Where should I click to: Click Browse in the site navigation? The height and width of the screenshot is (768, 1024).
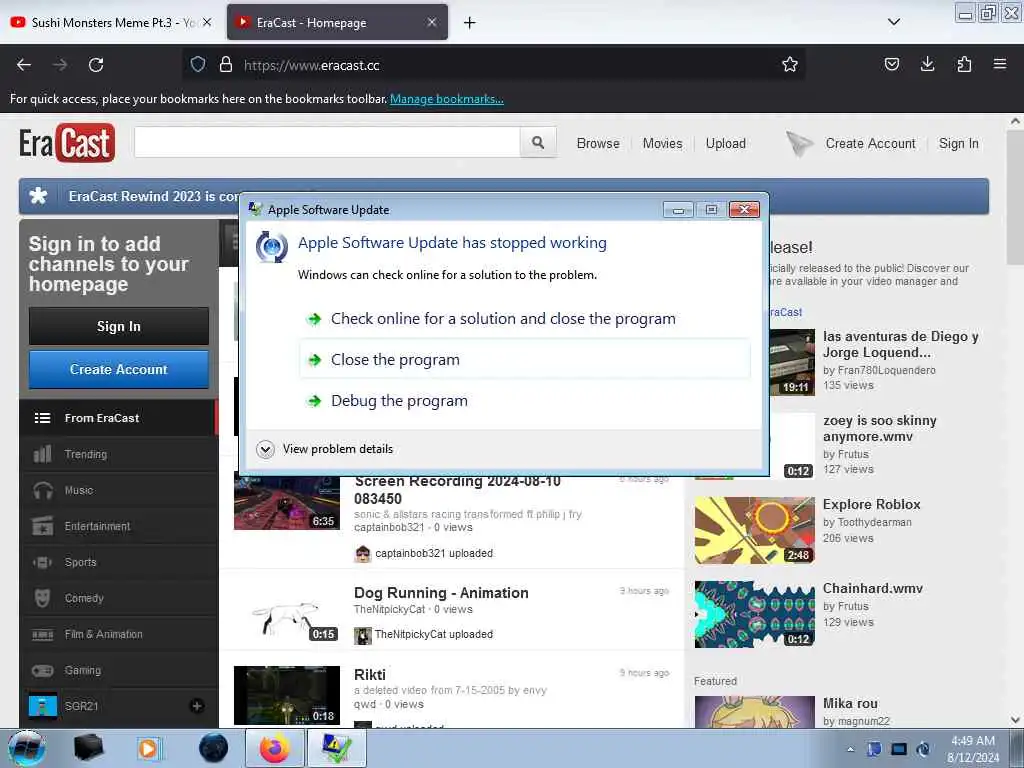(x=598, y=143)
